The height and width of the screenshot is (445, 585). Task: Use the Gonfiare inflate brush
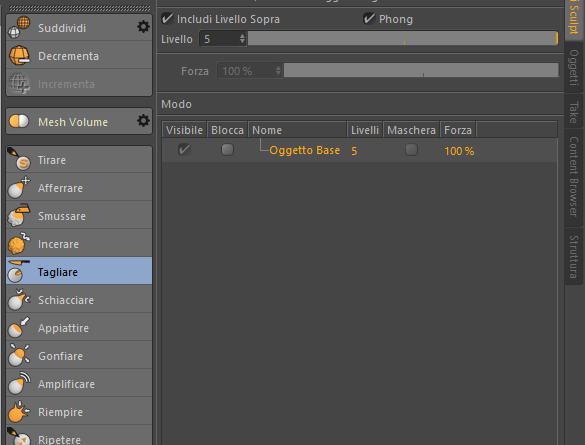pos(79,356)
